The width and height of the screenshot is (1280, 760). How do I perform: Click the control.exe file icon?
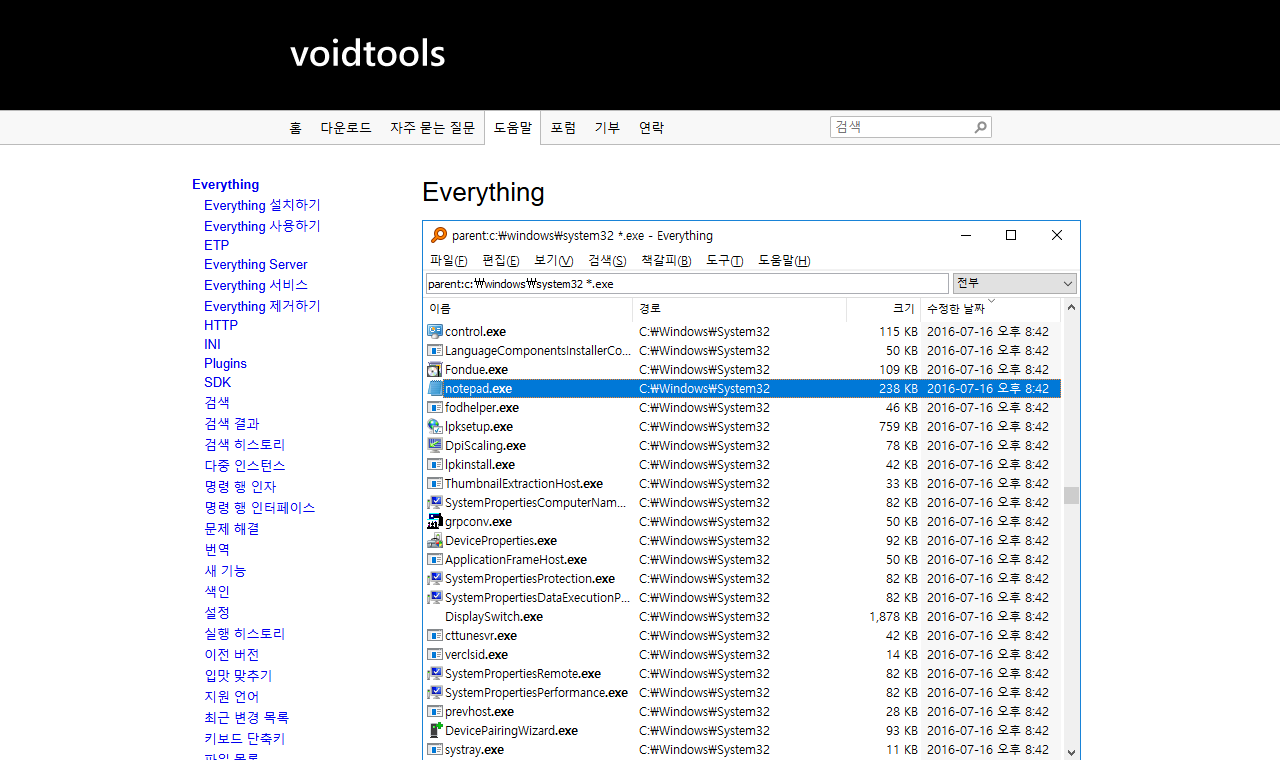tap(435, 331)
